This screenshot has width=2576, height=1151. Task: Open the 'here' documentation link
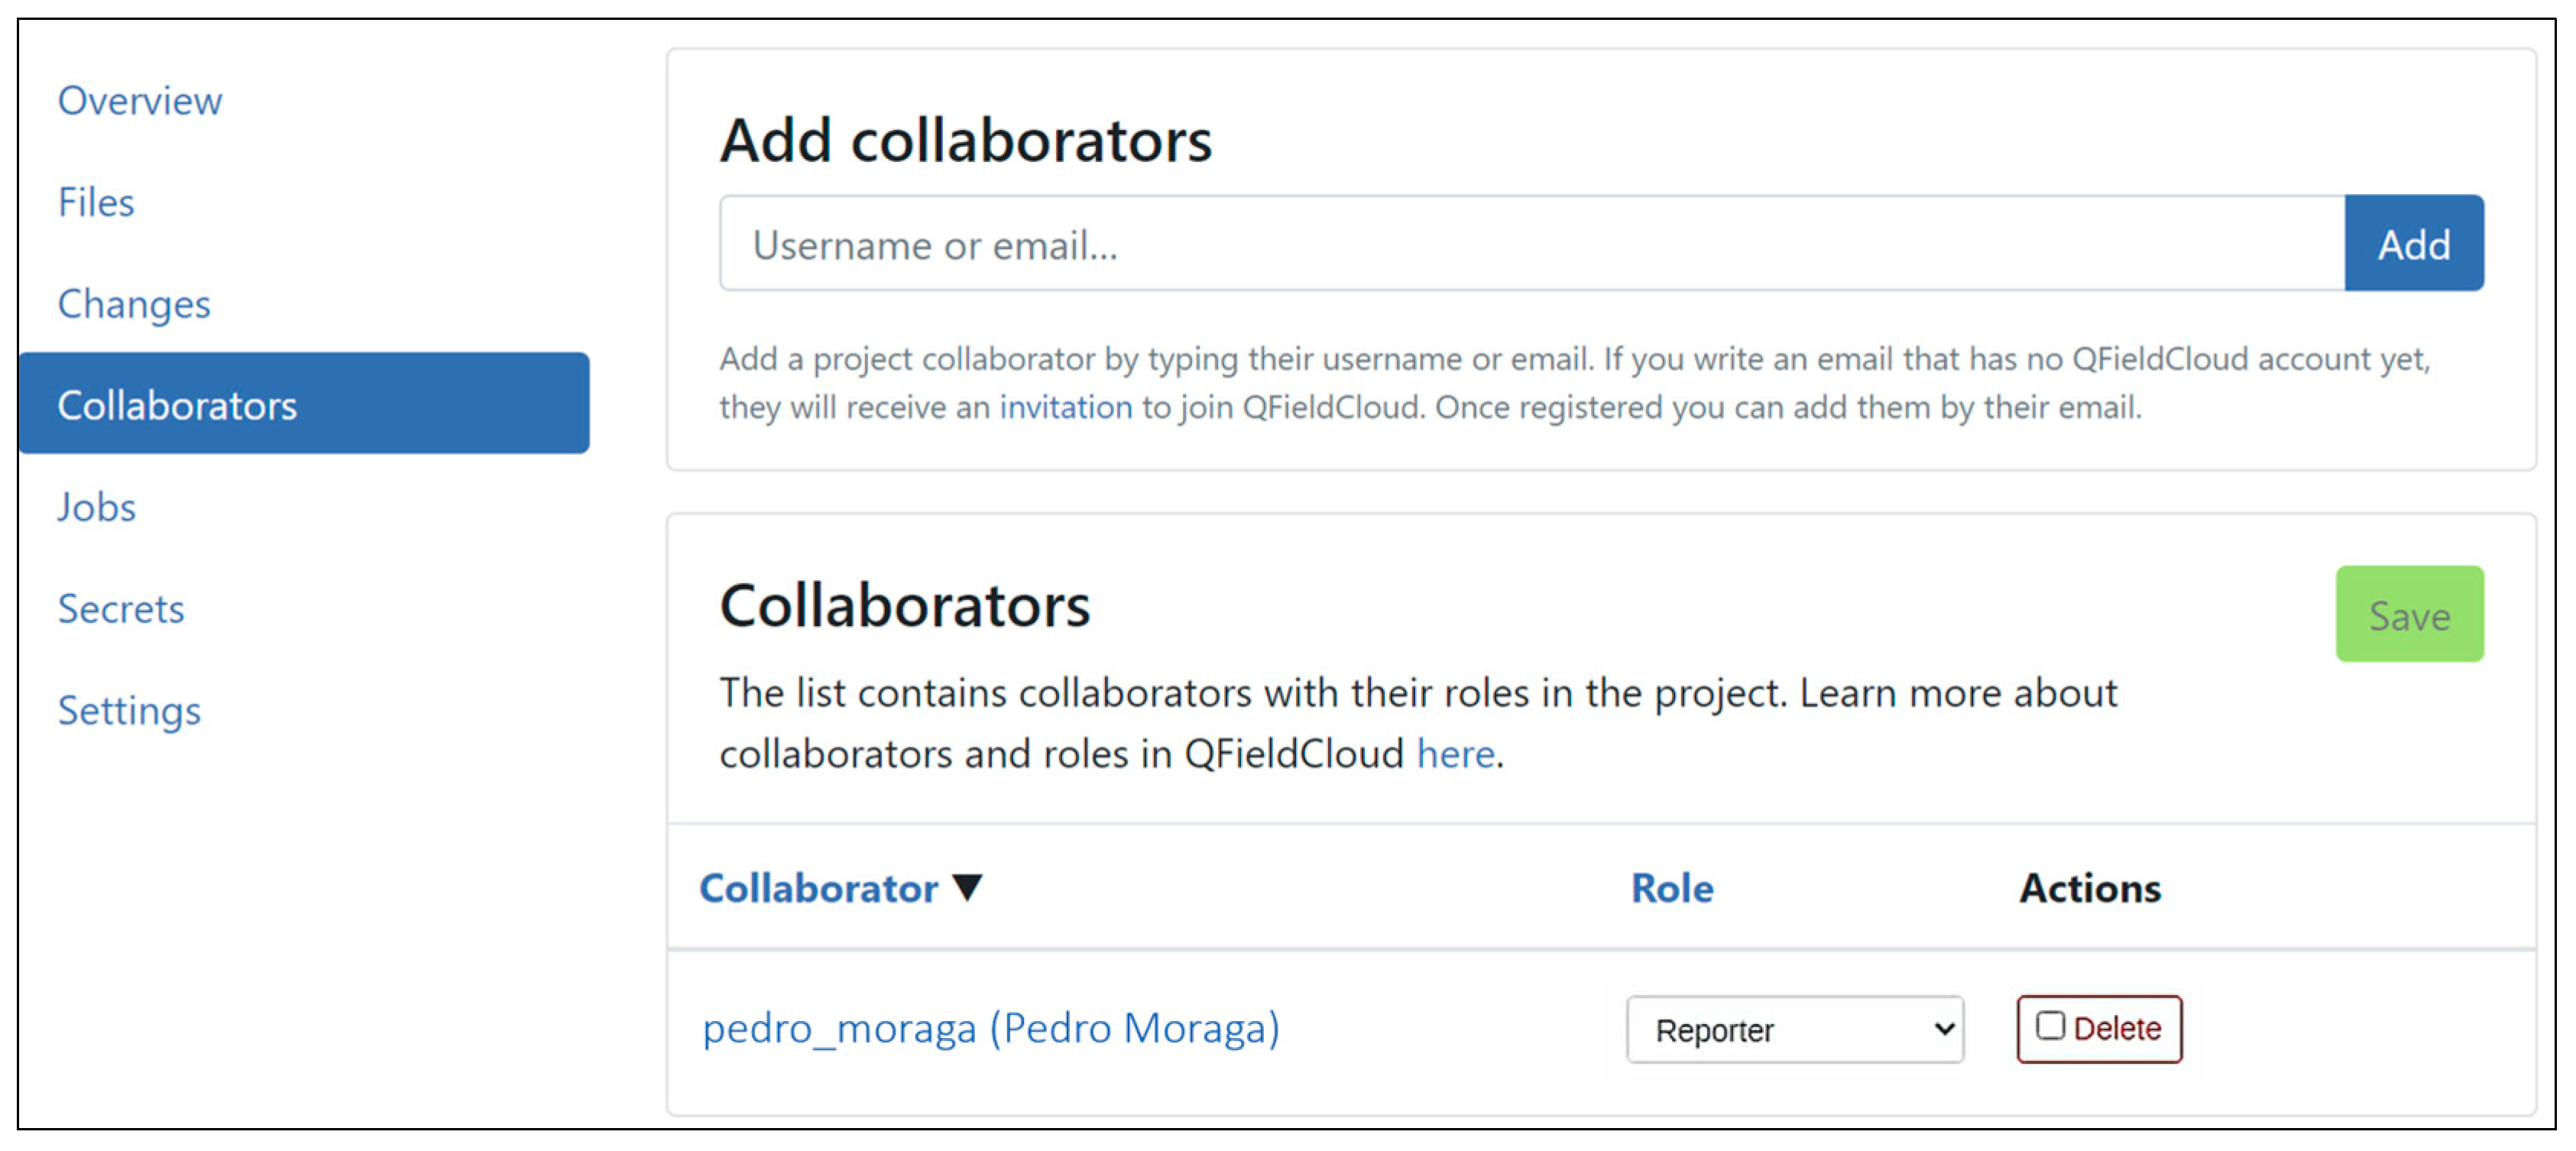point(1455,754)
